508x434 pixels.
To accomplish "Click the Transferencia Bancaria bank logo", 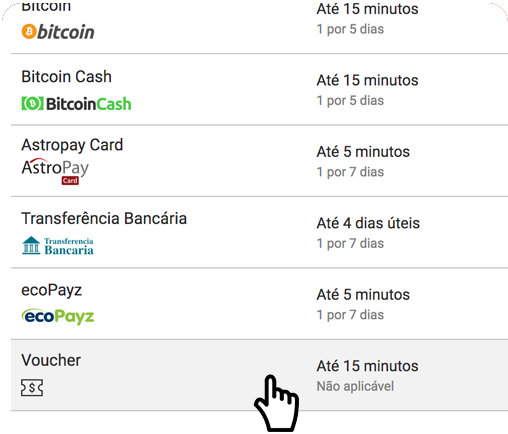I will click(x=58, y=246).
